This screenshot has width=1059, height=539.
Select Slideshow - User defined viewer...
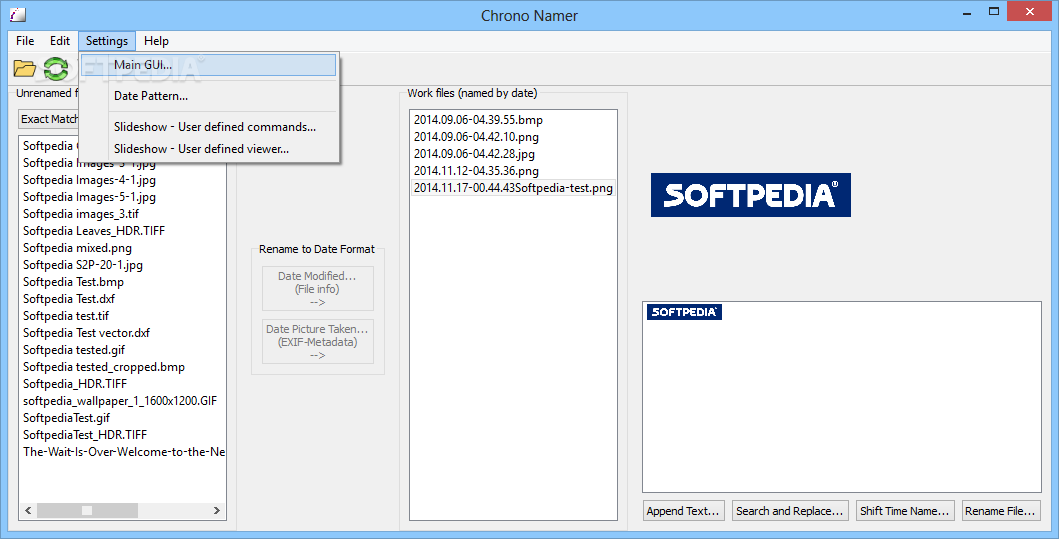[209, 149]
